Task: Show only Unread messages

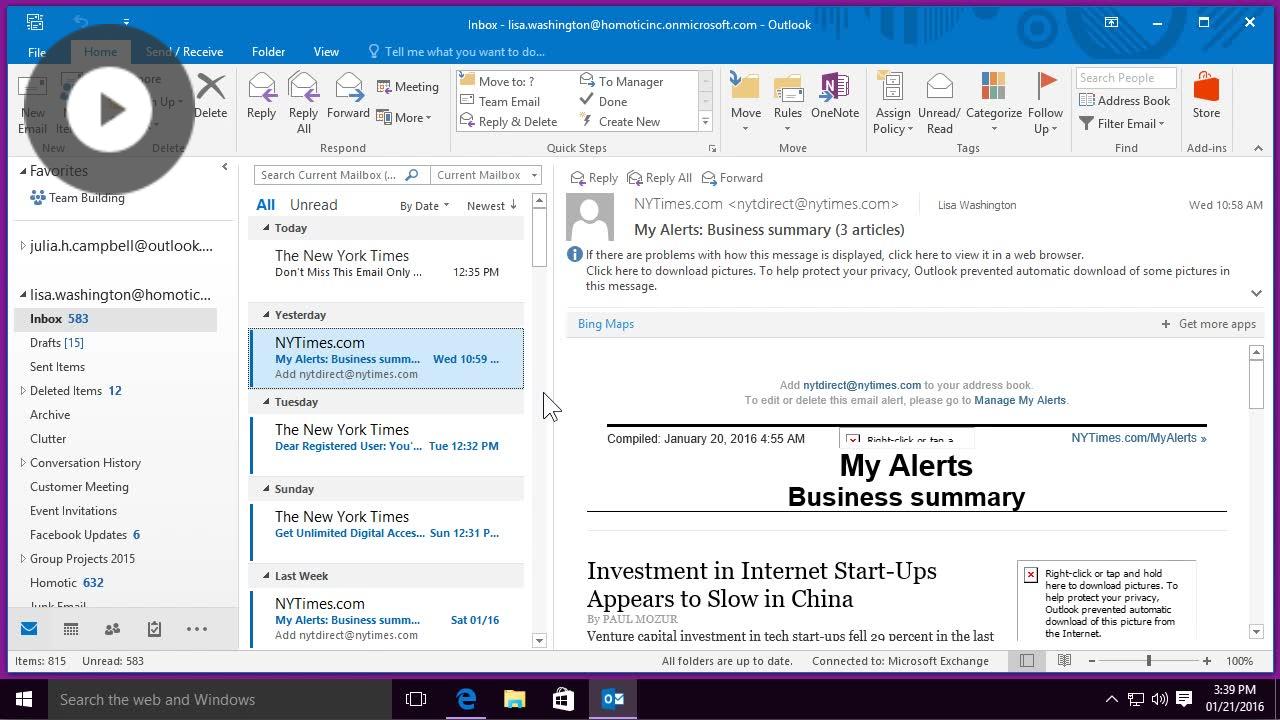Action: (313, 204)
